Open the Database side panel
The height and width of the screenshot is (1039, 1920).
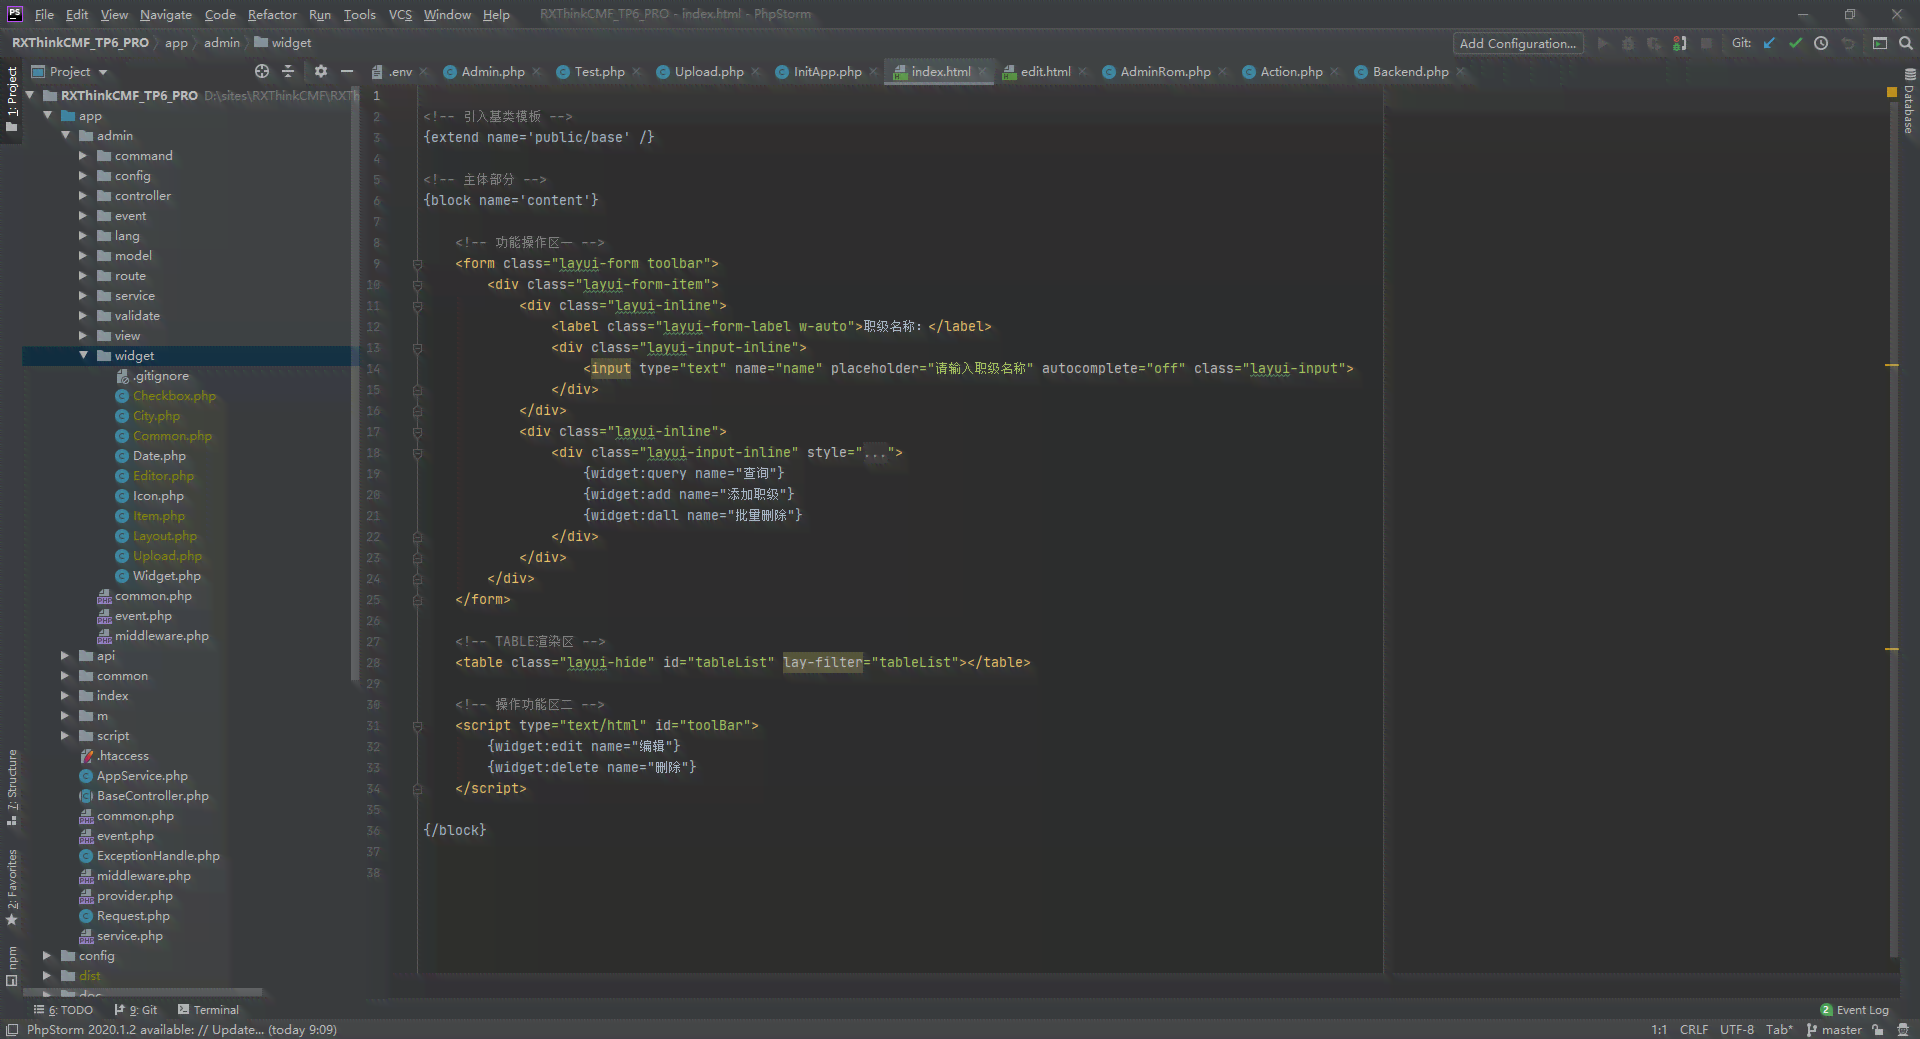[x=1909, y=102]
